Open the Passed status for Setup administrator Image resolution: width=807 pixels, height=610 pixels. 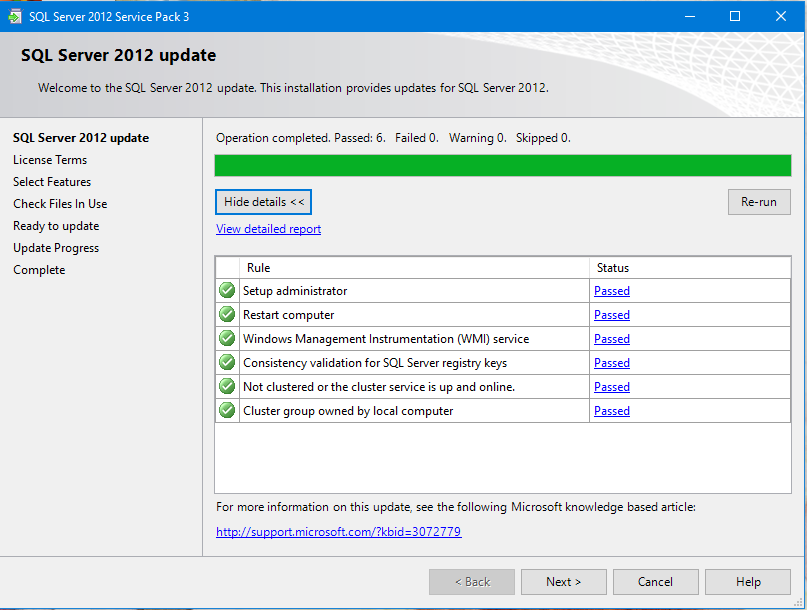click(611, 290)
